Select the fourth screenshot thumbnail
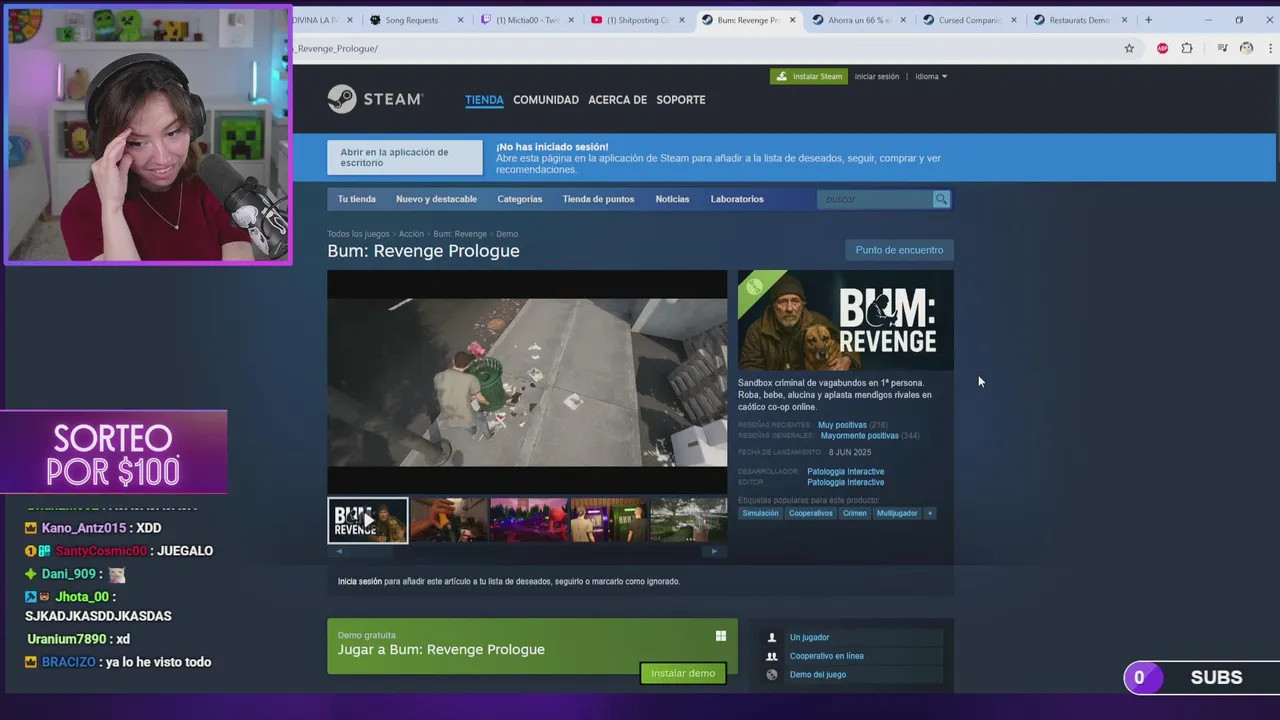Screen dimensions: 1280x720 pyautogui.click(x=609, y=520)
